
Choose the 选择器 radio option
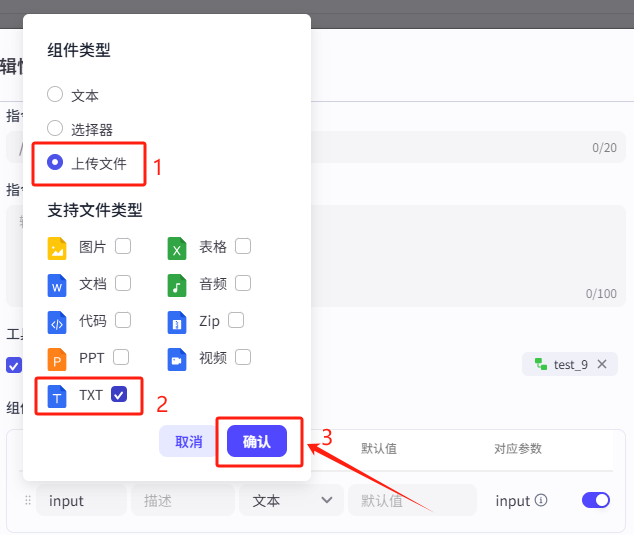[x=56, y=129]
